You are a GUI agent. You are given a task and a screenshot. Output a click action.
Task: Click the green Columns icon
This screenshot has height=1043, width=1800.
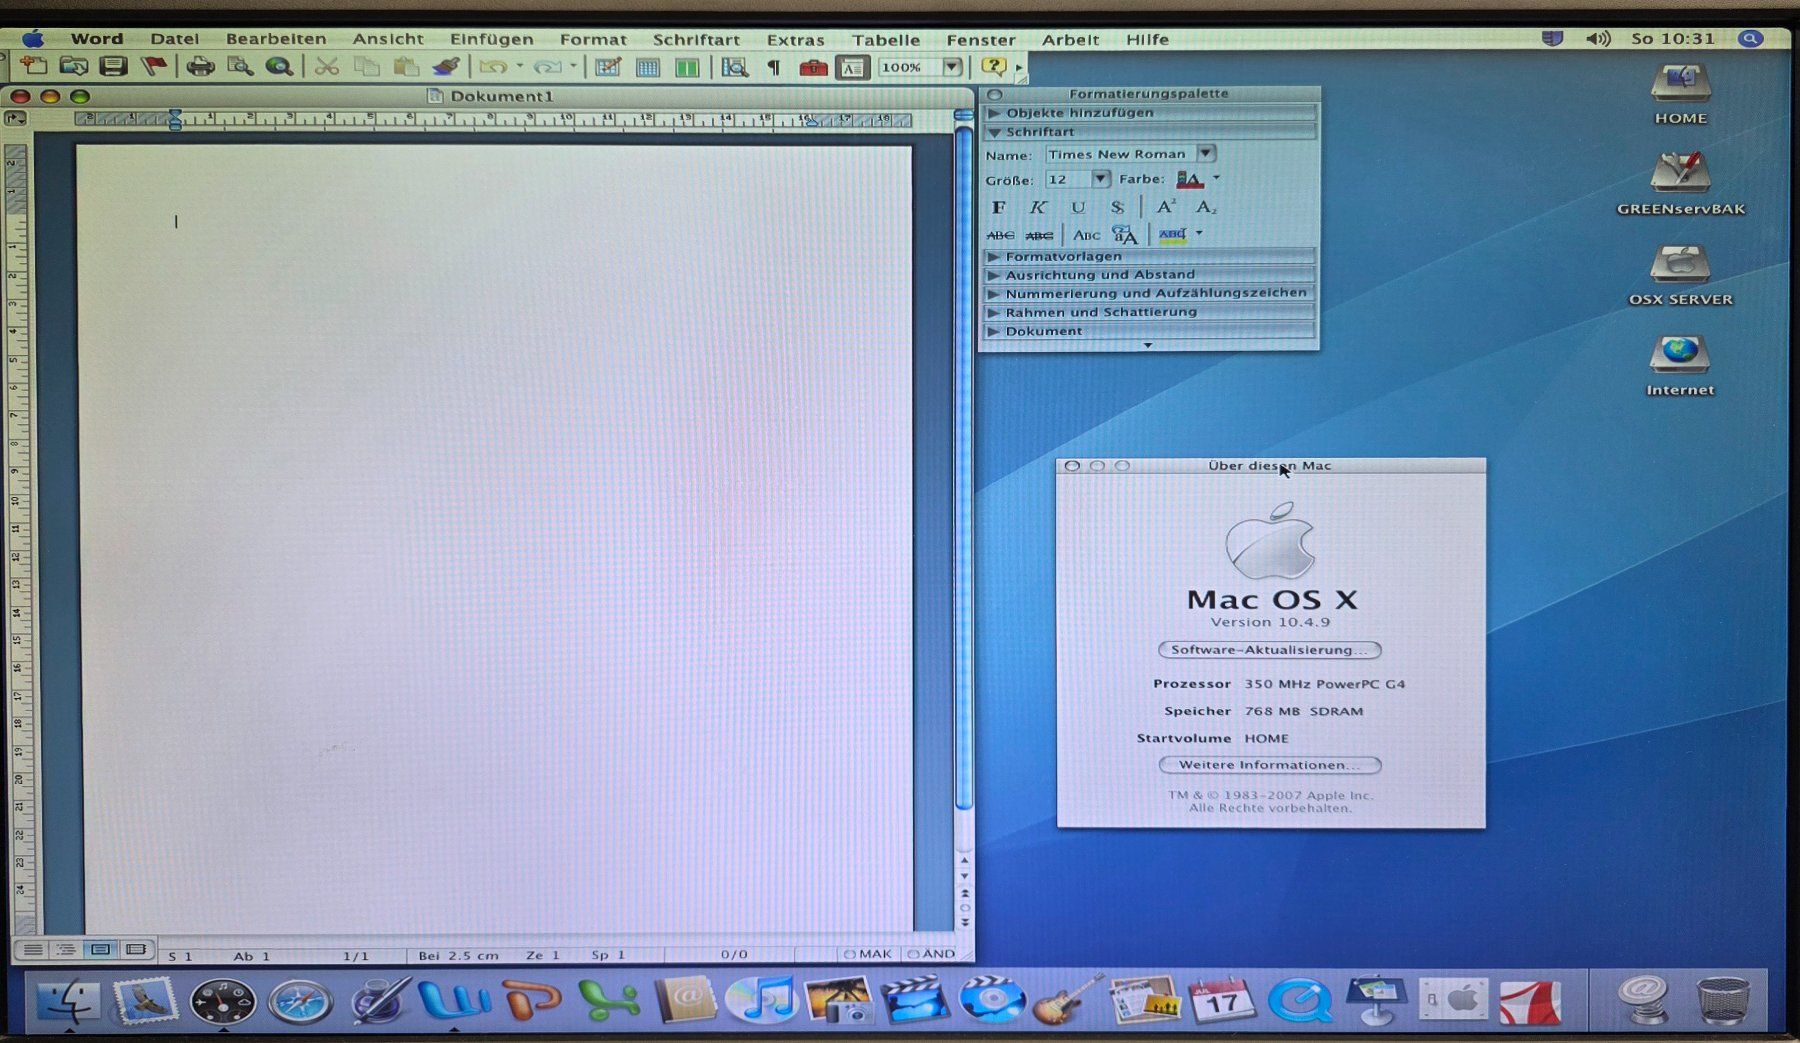pyautogui.click(x=687, y=67)
